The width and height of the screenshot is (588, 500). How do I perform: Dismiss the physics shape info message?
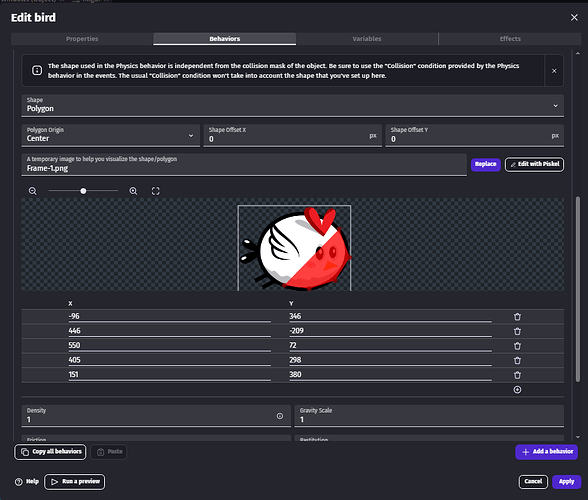[554, 71]
